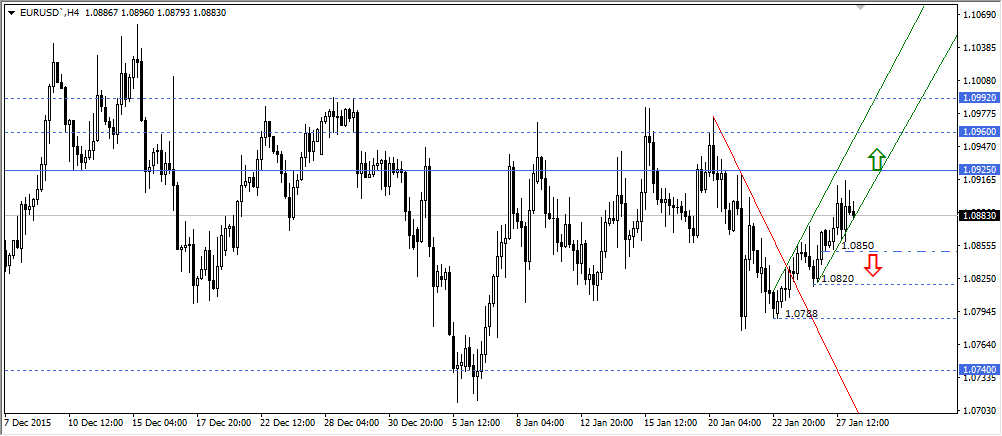The height and width of the screenshot is (436, 1002).
Task: Select the green up arrow object
Action: point(877,159)
